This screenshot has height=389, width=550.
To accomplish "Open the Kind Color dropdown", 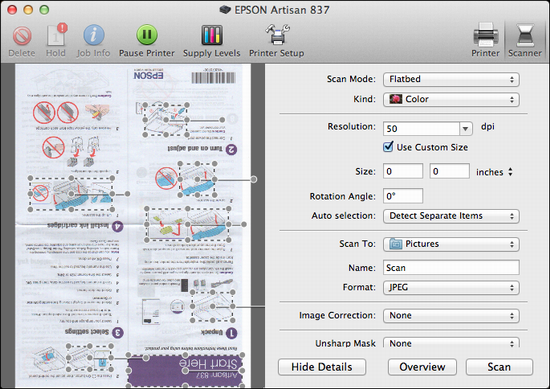I will point(451,99).
